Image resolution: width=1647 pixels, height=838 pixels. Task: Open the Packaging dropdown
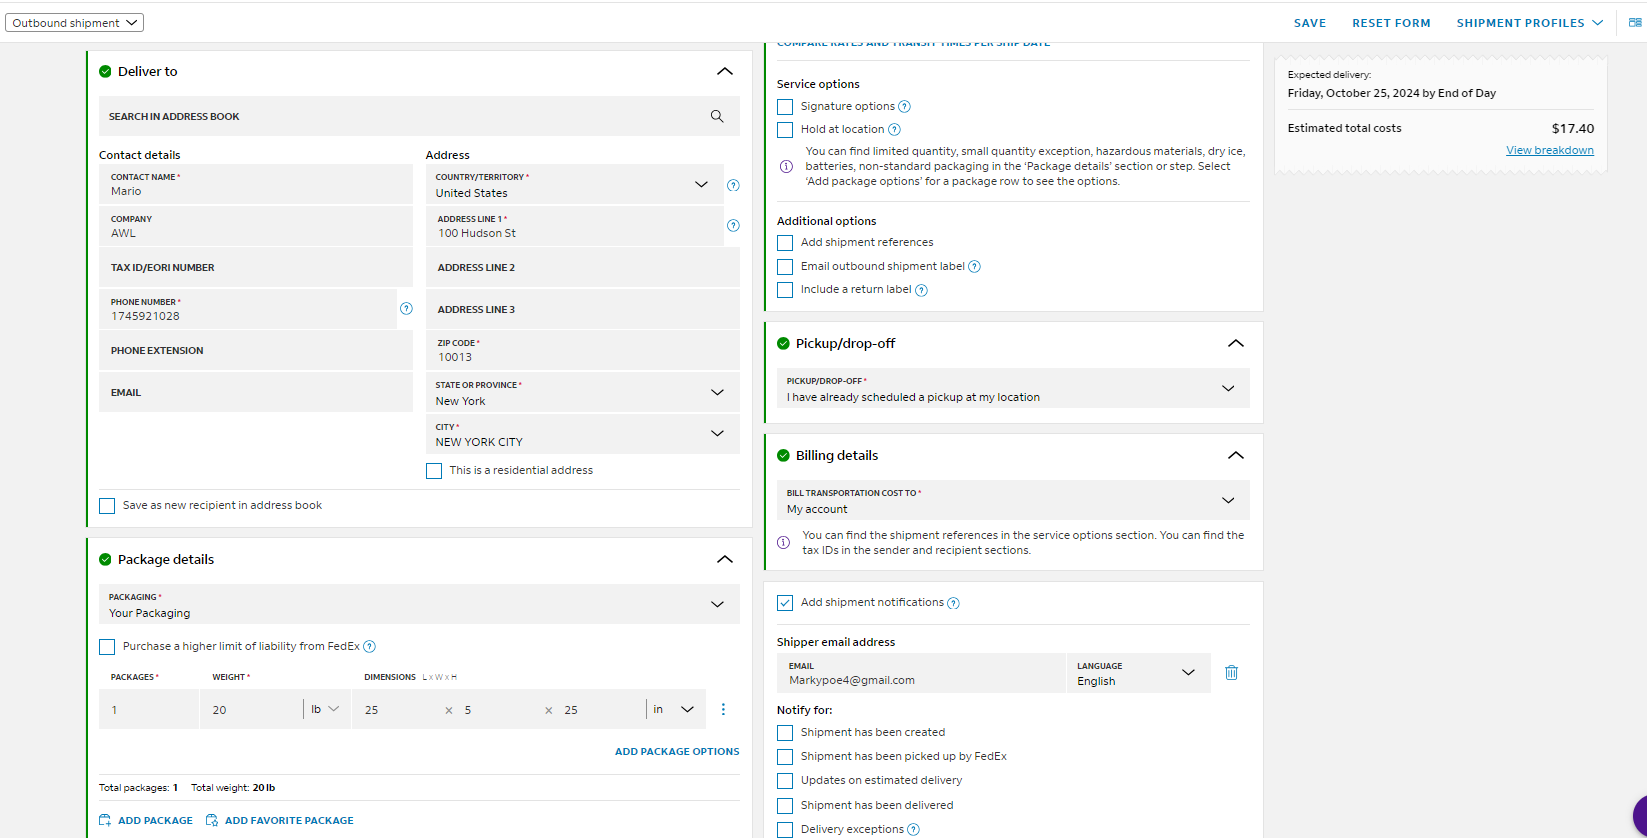tap(419, 604)
